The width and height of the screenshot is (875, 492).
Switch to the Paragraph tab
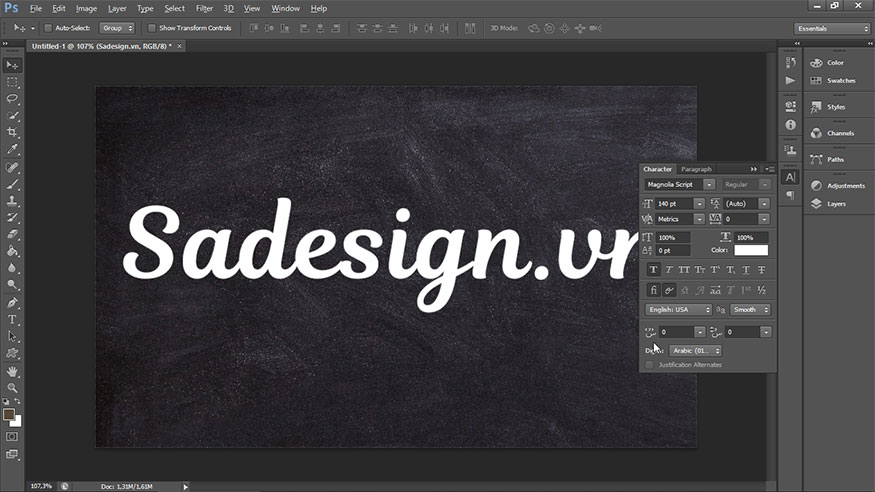(x=696, y=169)
